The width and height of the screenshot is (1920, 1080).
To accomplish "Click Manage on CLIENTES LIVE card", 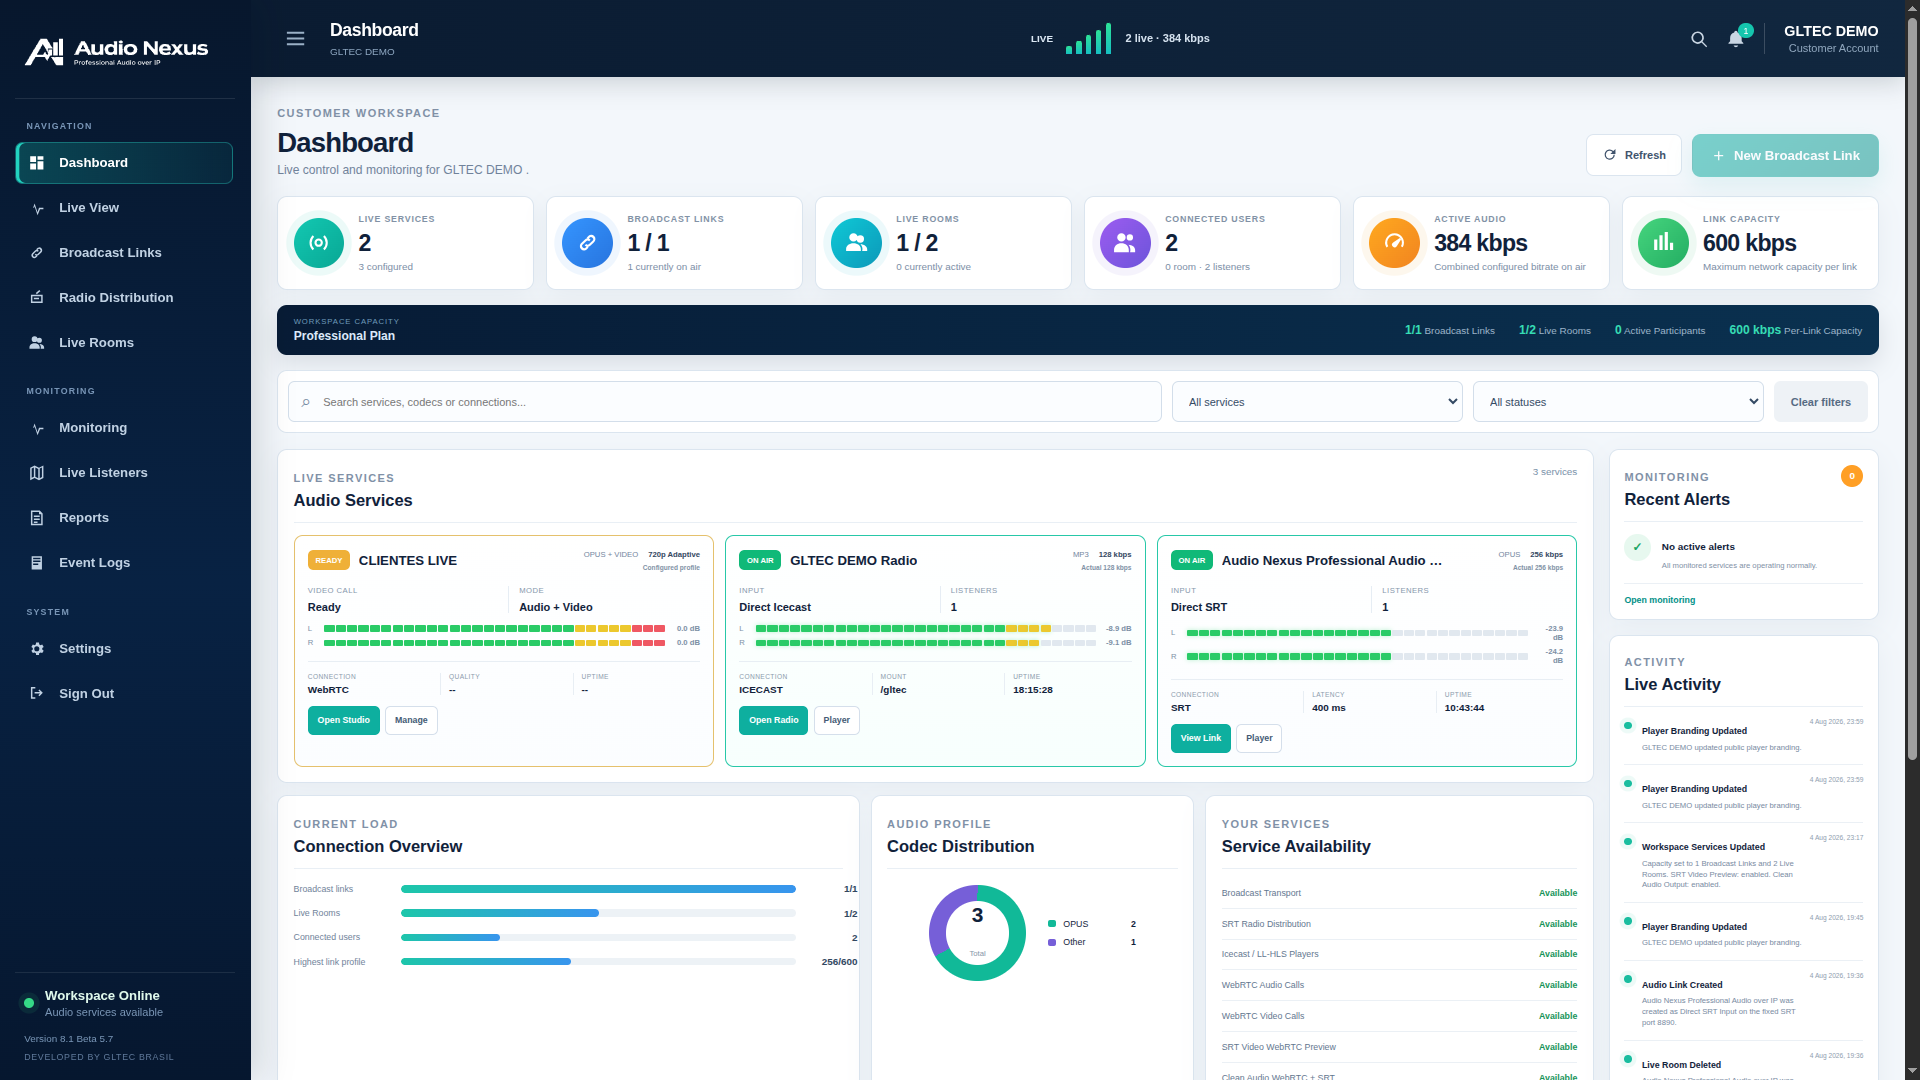I will [411, 721].
